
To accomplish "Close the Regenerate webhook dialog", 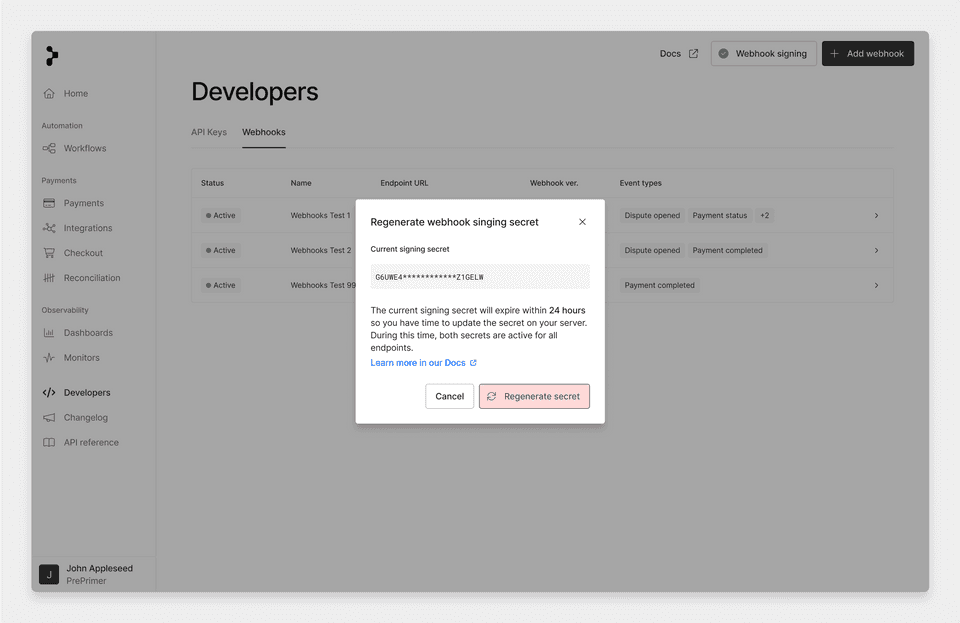I will (582, 222).
